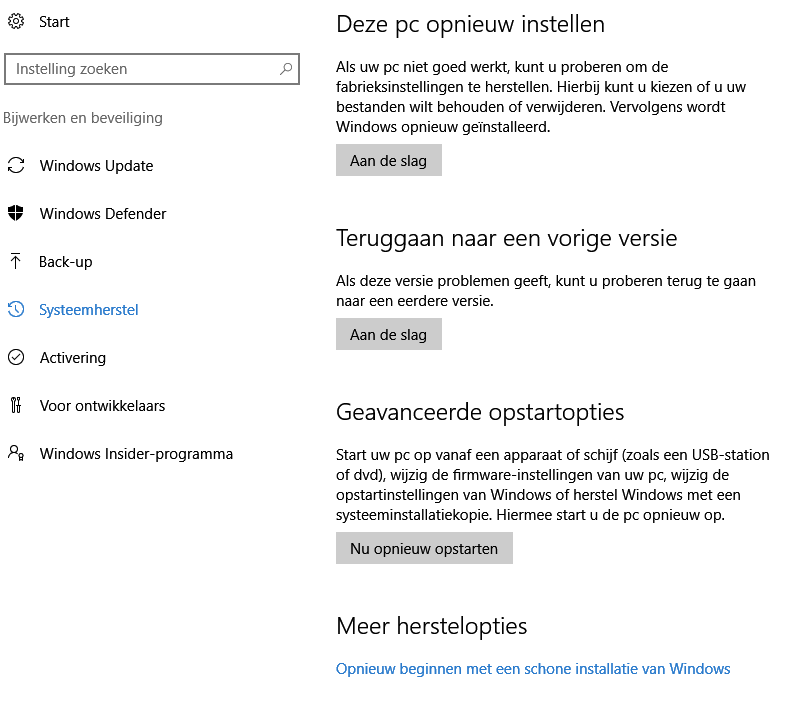Click the Nu opnieuw opstarten button

pos(424,549)
